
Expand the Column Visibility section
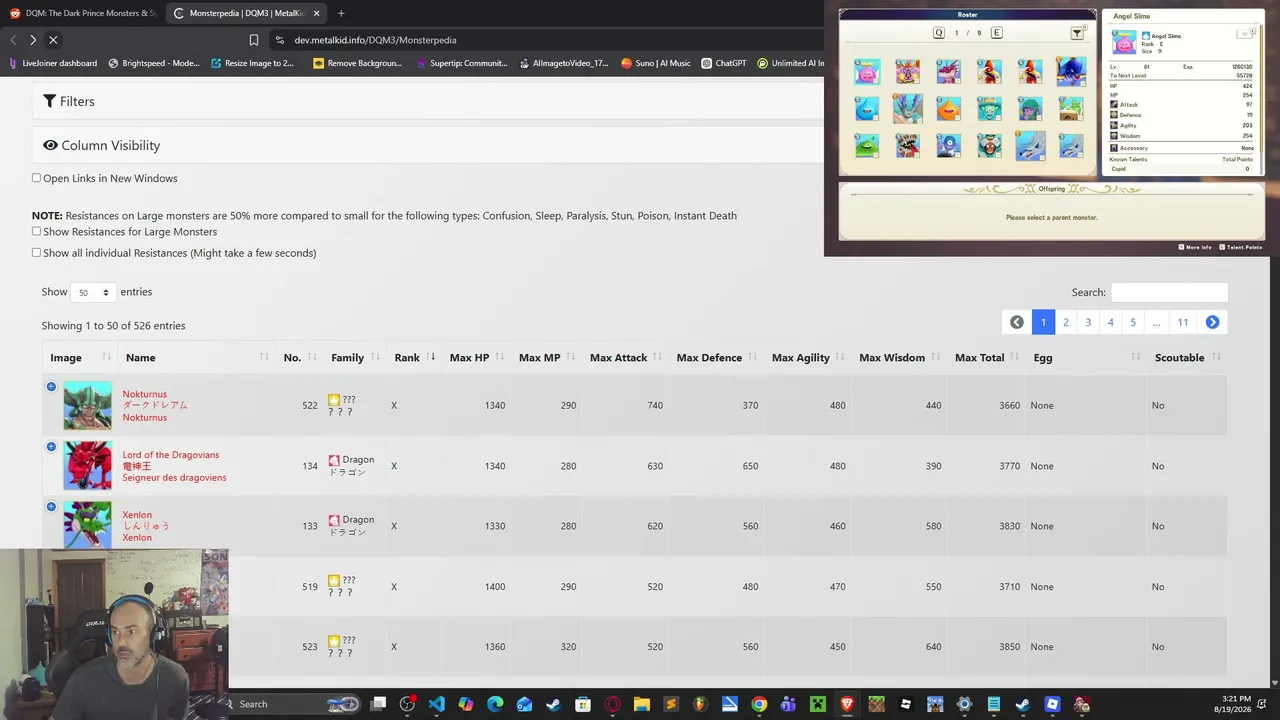click(101, 145)
